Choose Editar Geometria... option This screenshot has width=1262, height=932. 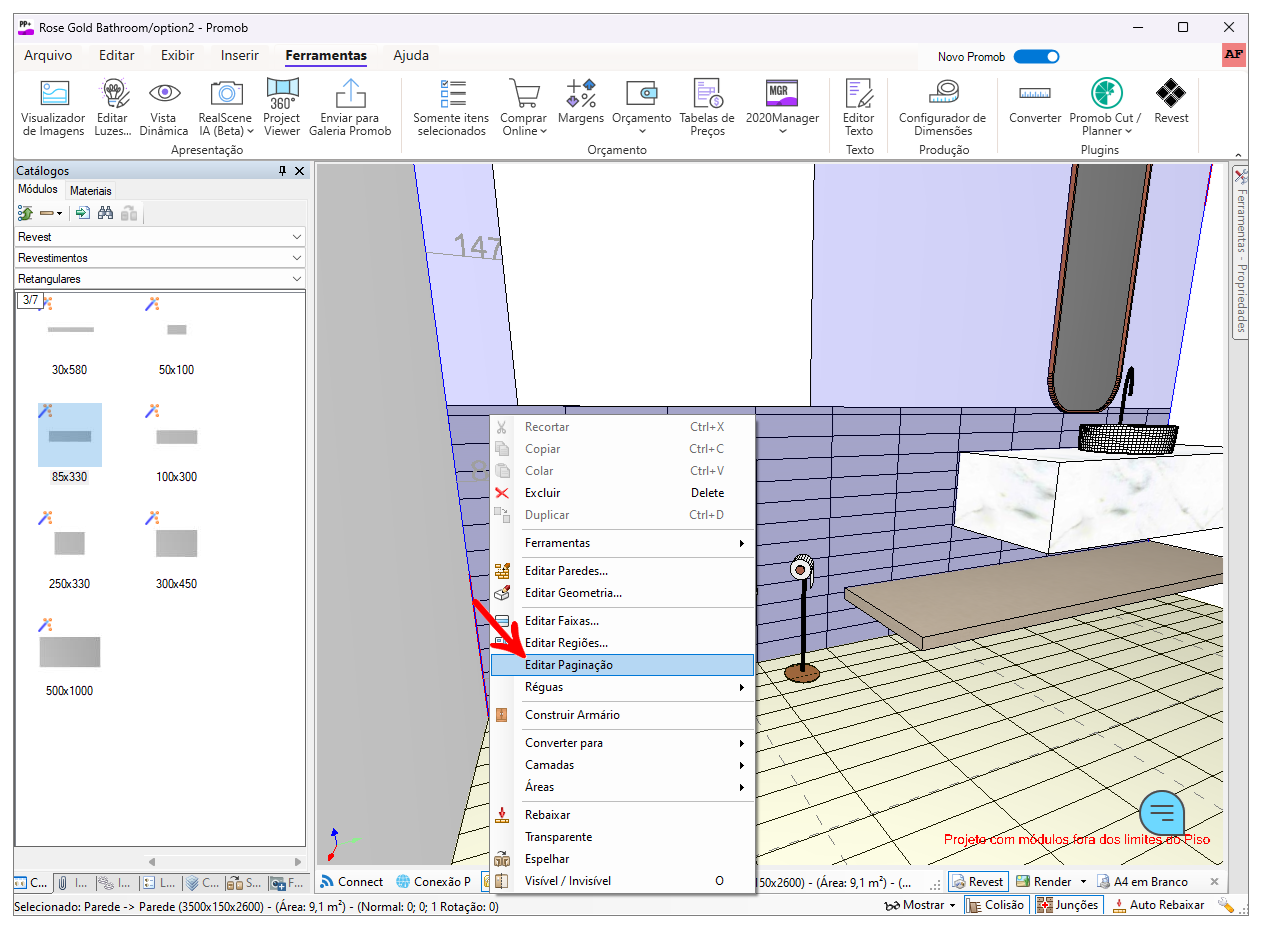(x=621, y=593)
